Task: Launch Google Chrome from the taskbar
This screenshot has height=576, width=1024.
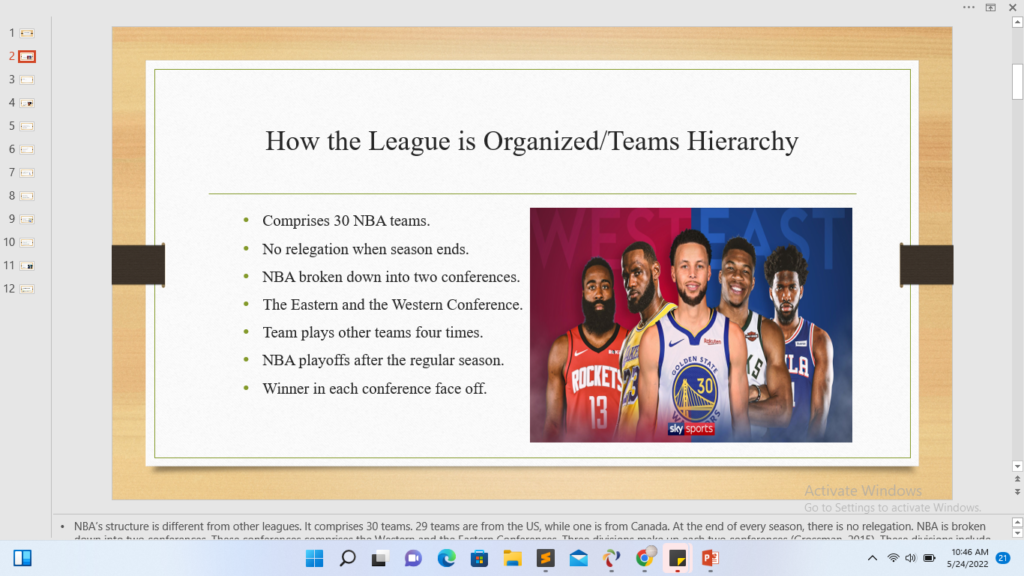Action: pos(643,560)
